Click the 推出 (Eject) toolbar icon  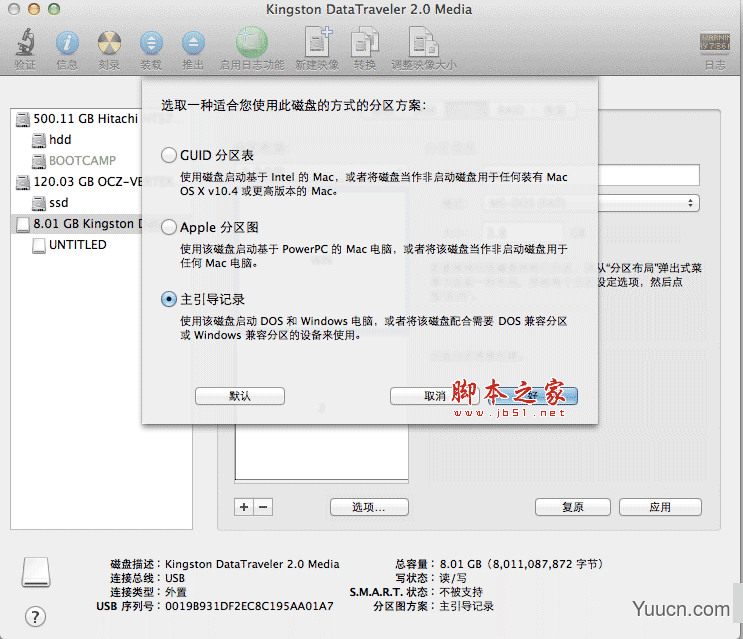point(193,43)
